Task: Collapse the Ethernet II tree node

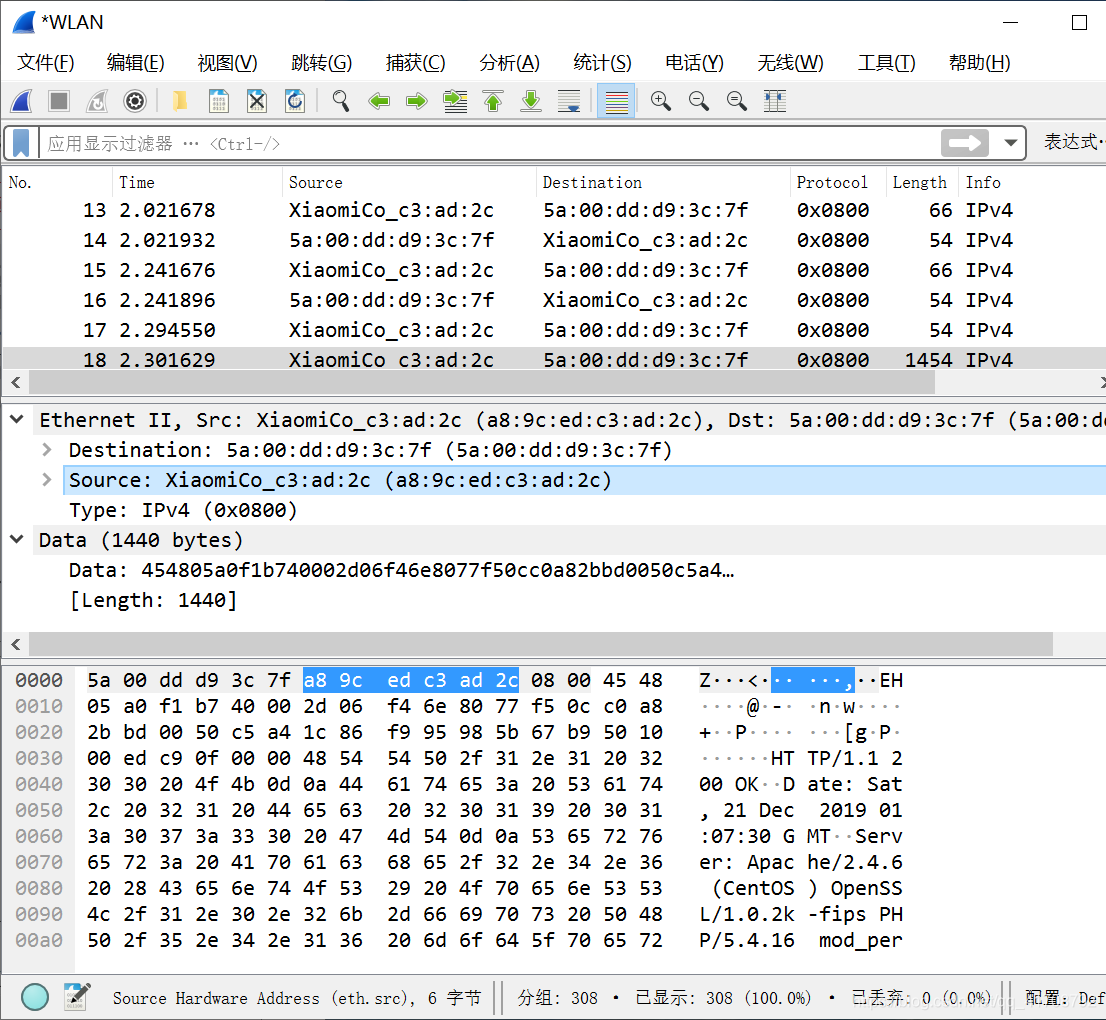Action: 17,420
